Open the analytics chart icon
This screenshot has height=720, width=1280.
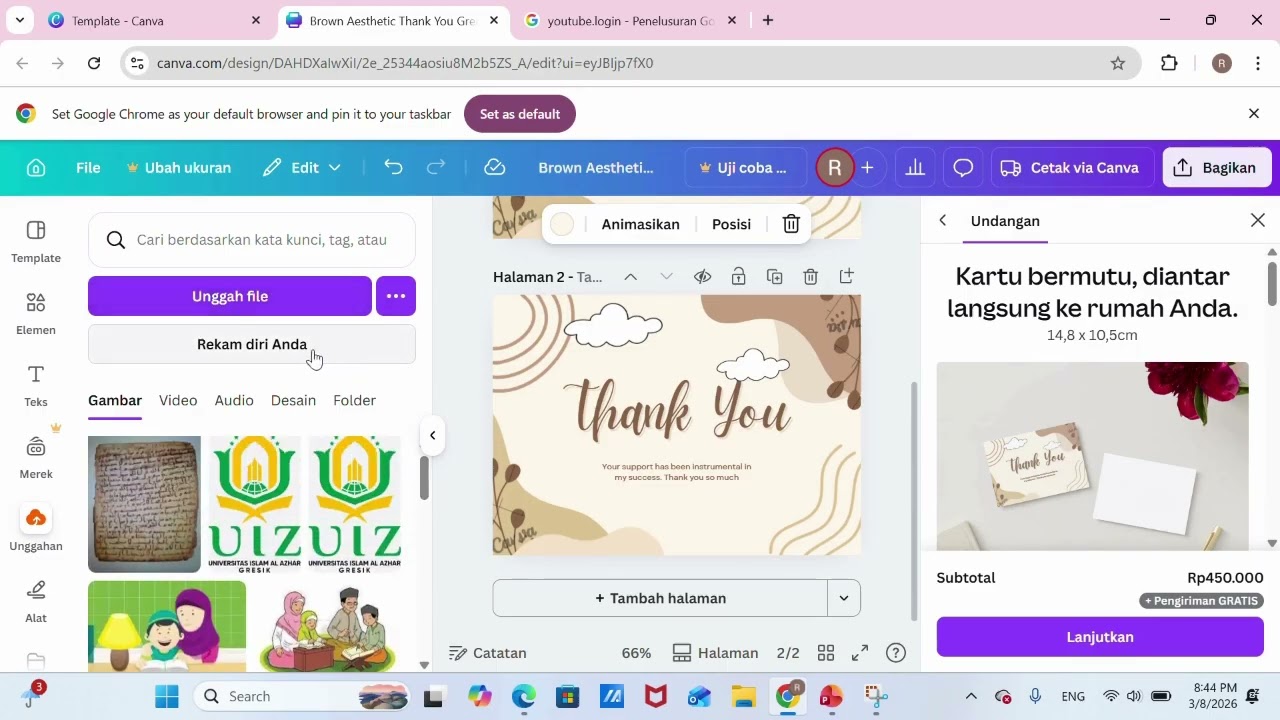point(915,168)
